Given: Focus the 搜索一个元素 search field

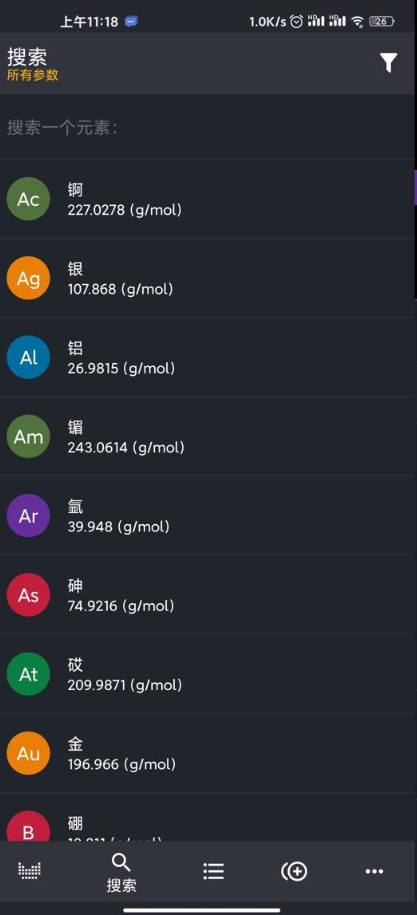Looking at the screenshot, I should click(208, 127).
